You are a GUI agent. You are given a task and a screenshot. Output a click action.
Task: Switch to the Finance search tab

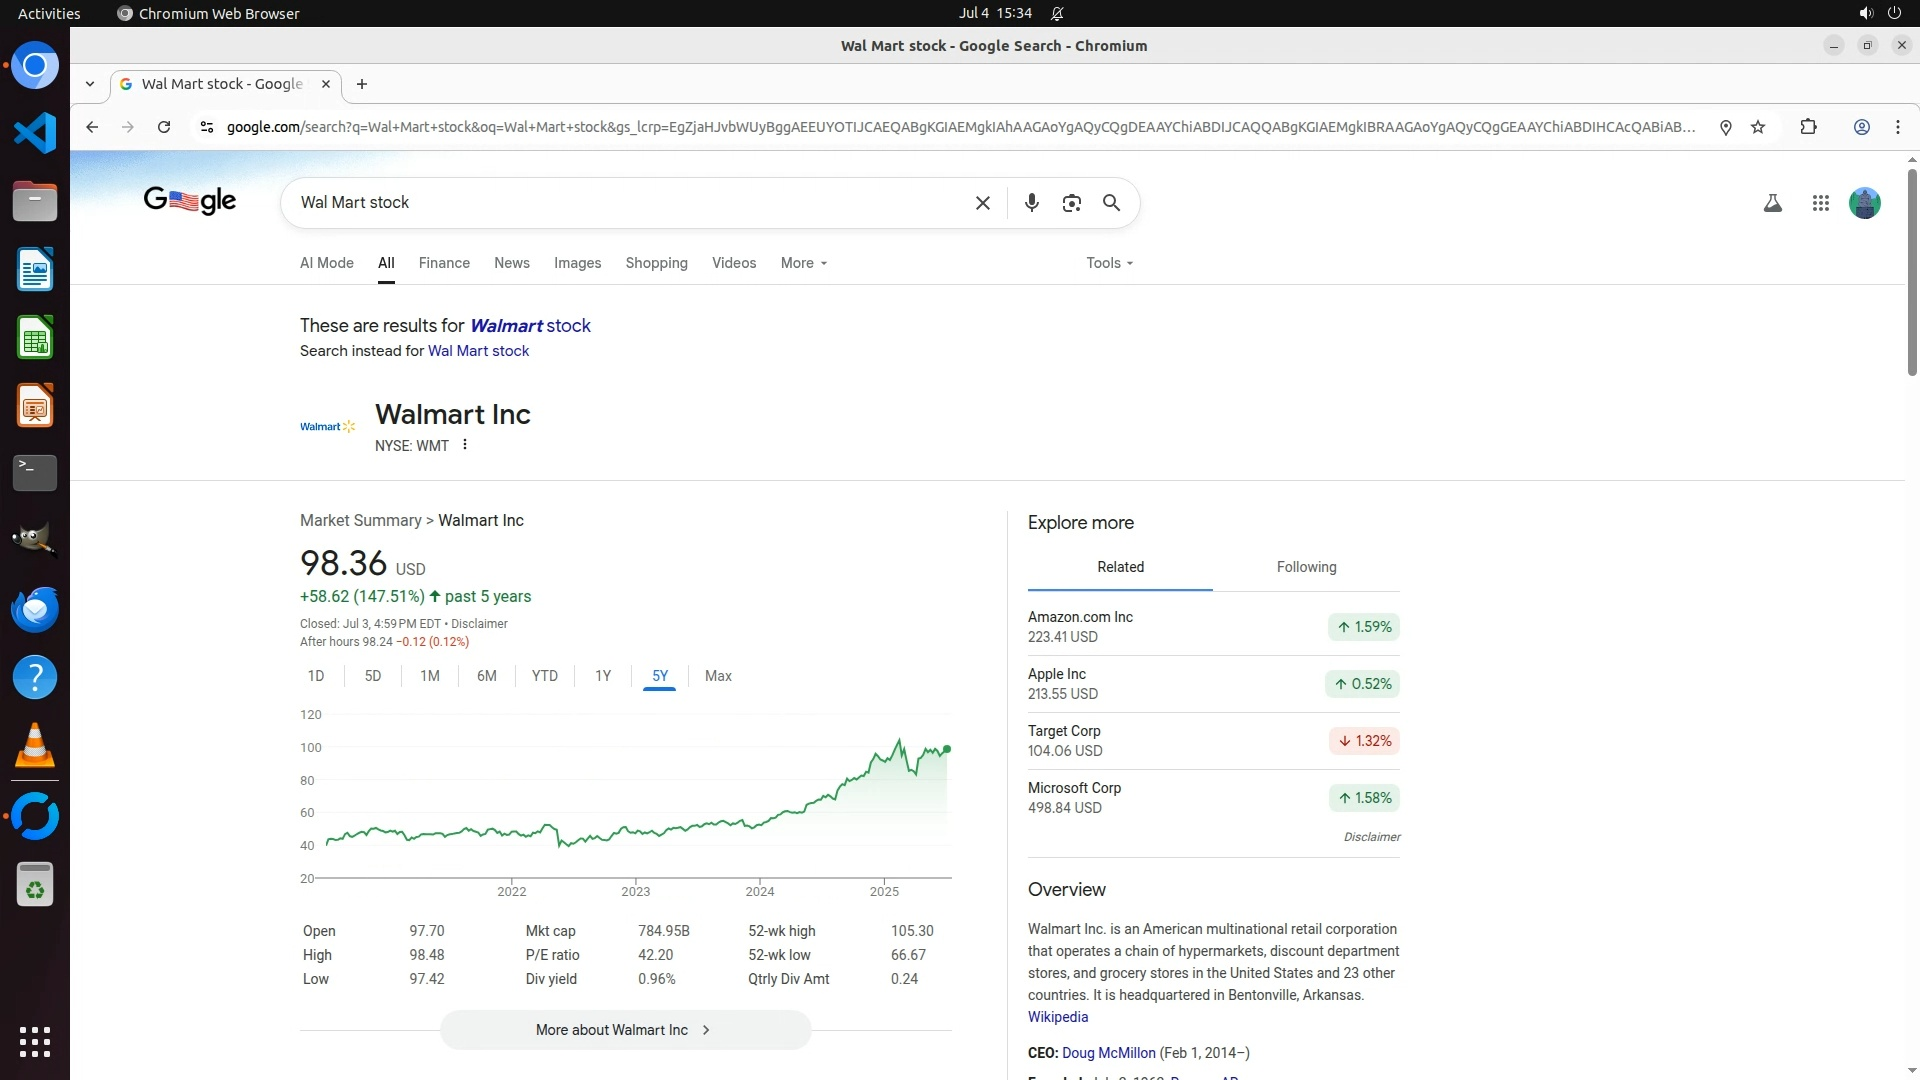point(444,263)
